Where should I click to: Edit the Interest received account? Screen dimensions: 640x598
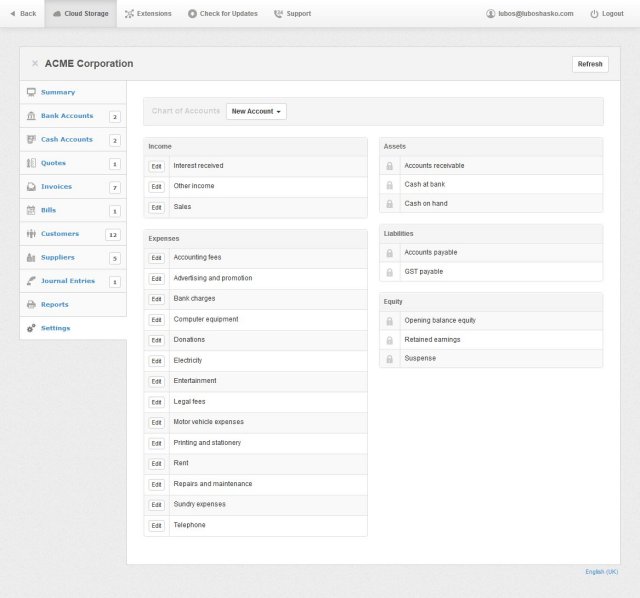(x=156, y=166)
